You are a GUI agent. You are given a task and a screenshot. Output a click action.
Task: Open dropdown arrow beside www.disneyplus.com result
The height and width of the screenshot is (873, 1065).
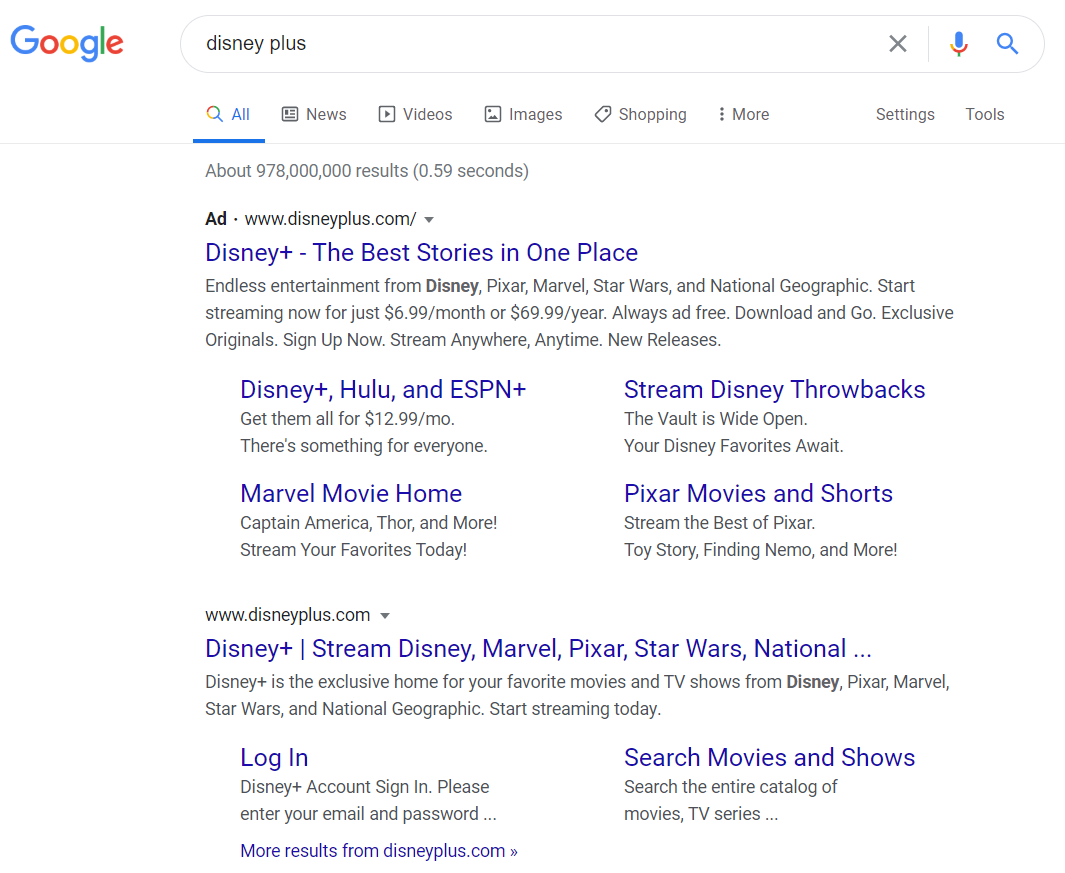point(385,615)
